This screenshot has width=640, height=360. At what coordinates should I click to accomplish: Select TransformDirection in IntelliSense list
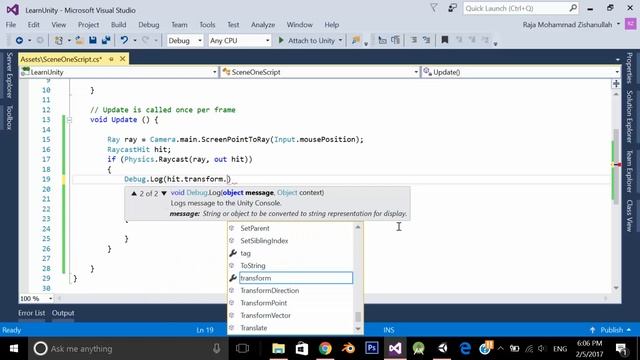[290, 291]
